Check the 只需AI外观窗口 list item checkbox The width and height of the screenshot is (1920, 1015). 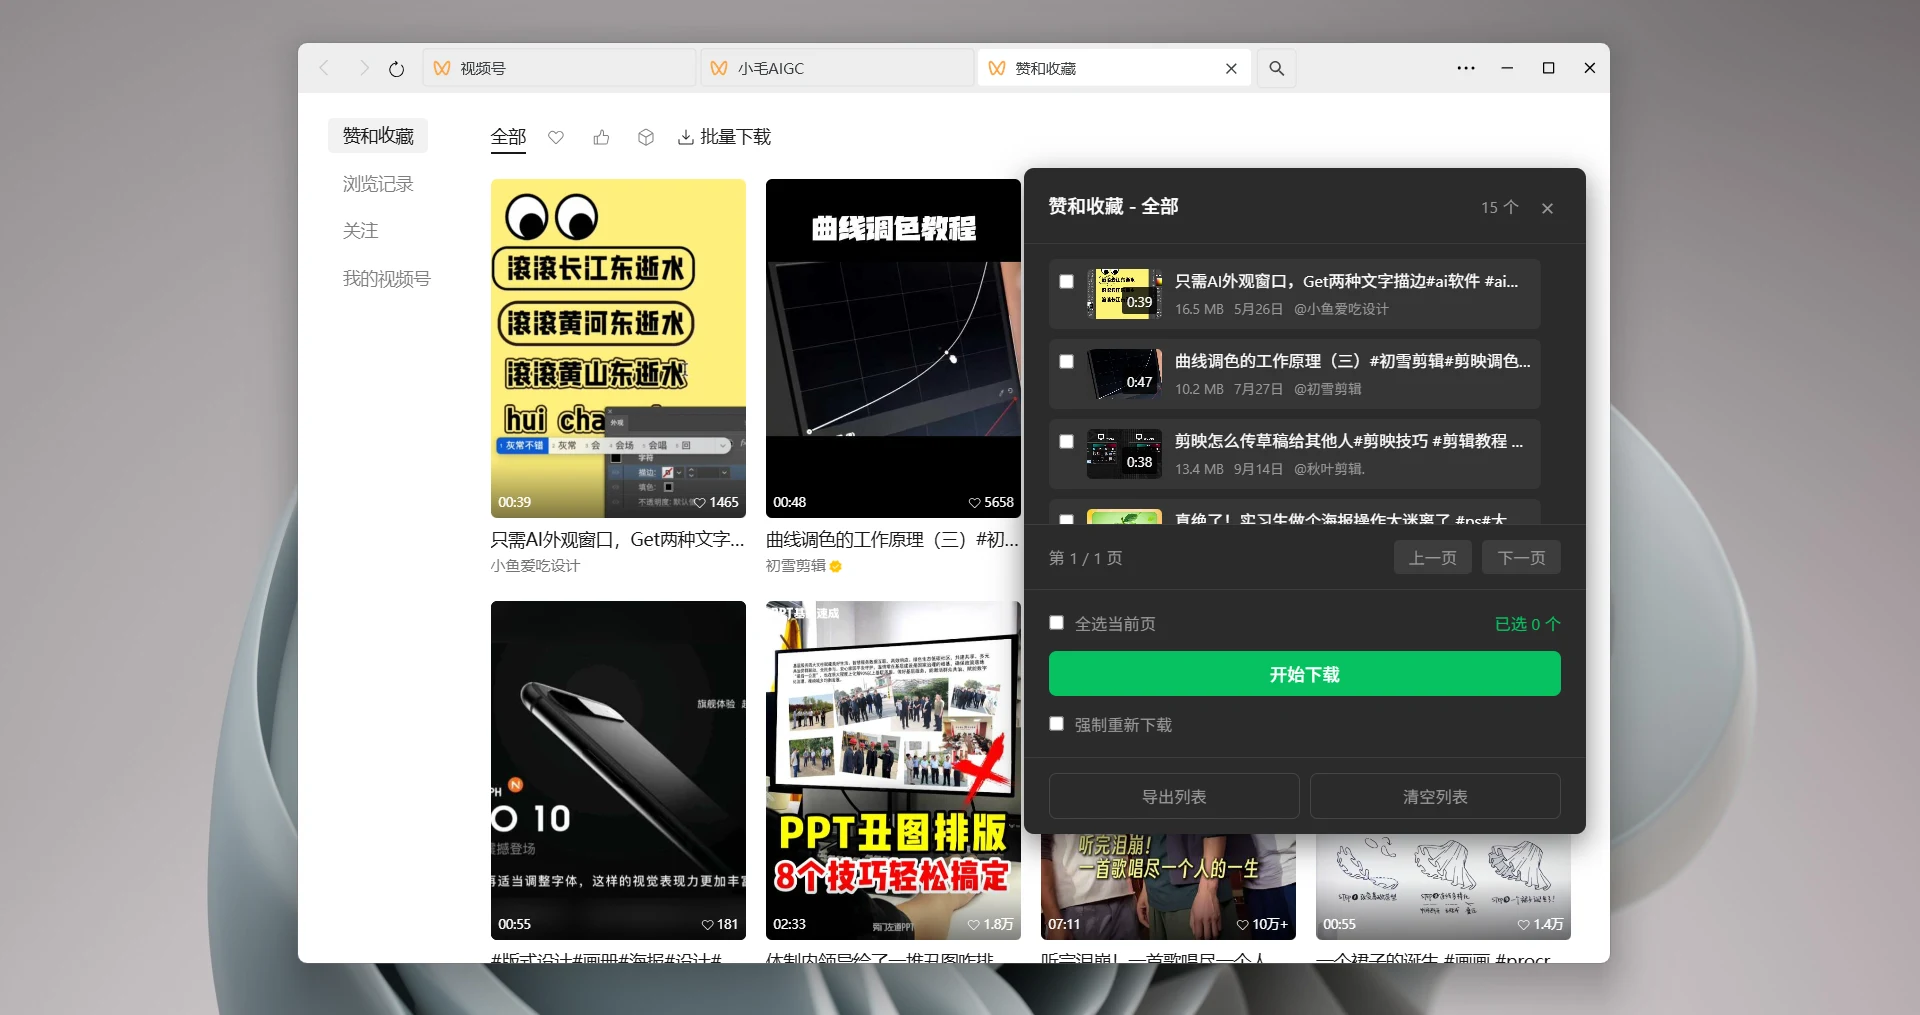1066,281
